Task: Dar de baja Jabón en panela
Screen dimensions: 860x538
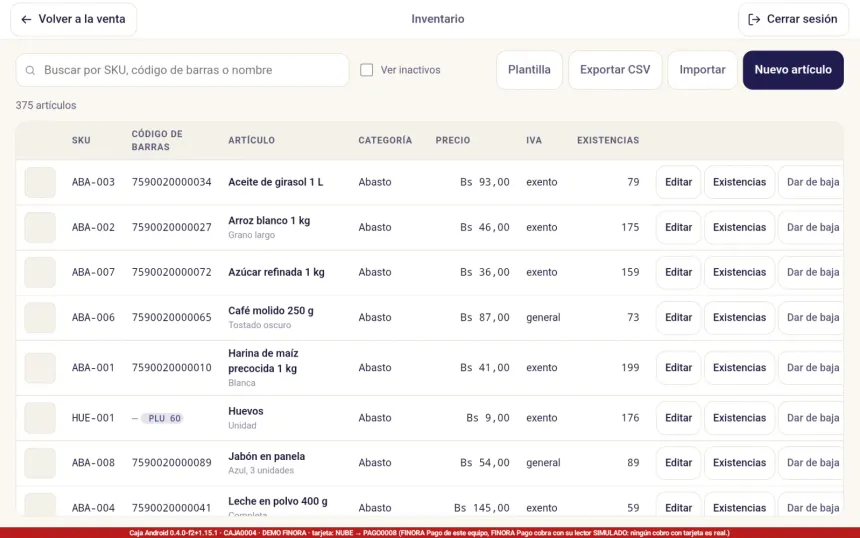Action: click(x=811, y=463)
